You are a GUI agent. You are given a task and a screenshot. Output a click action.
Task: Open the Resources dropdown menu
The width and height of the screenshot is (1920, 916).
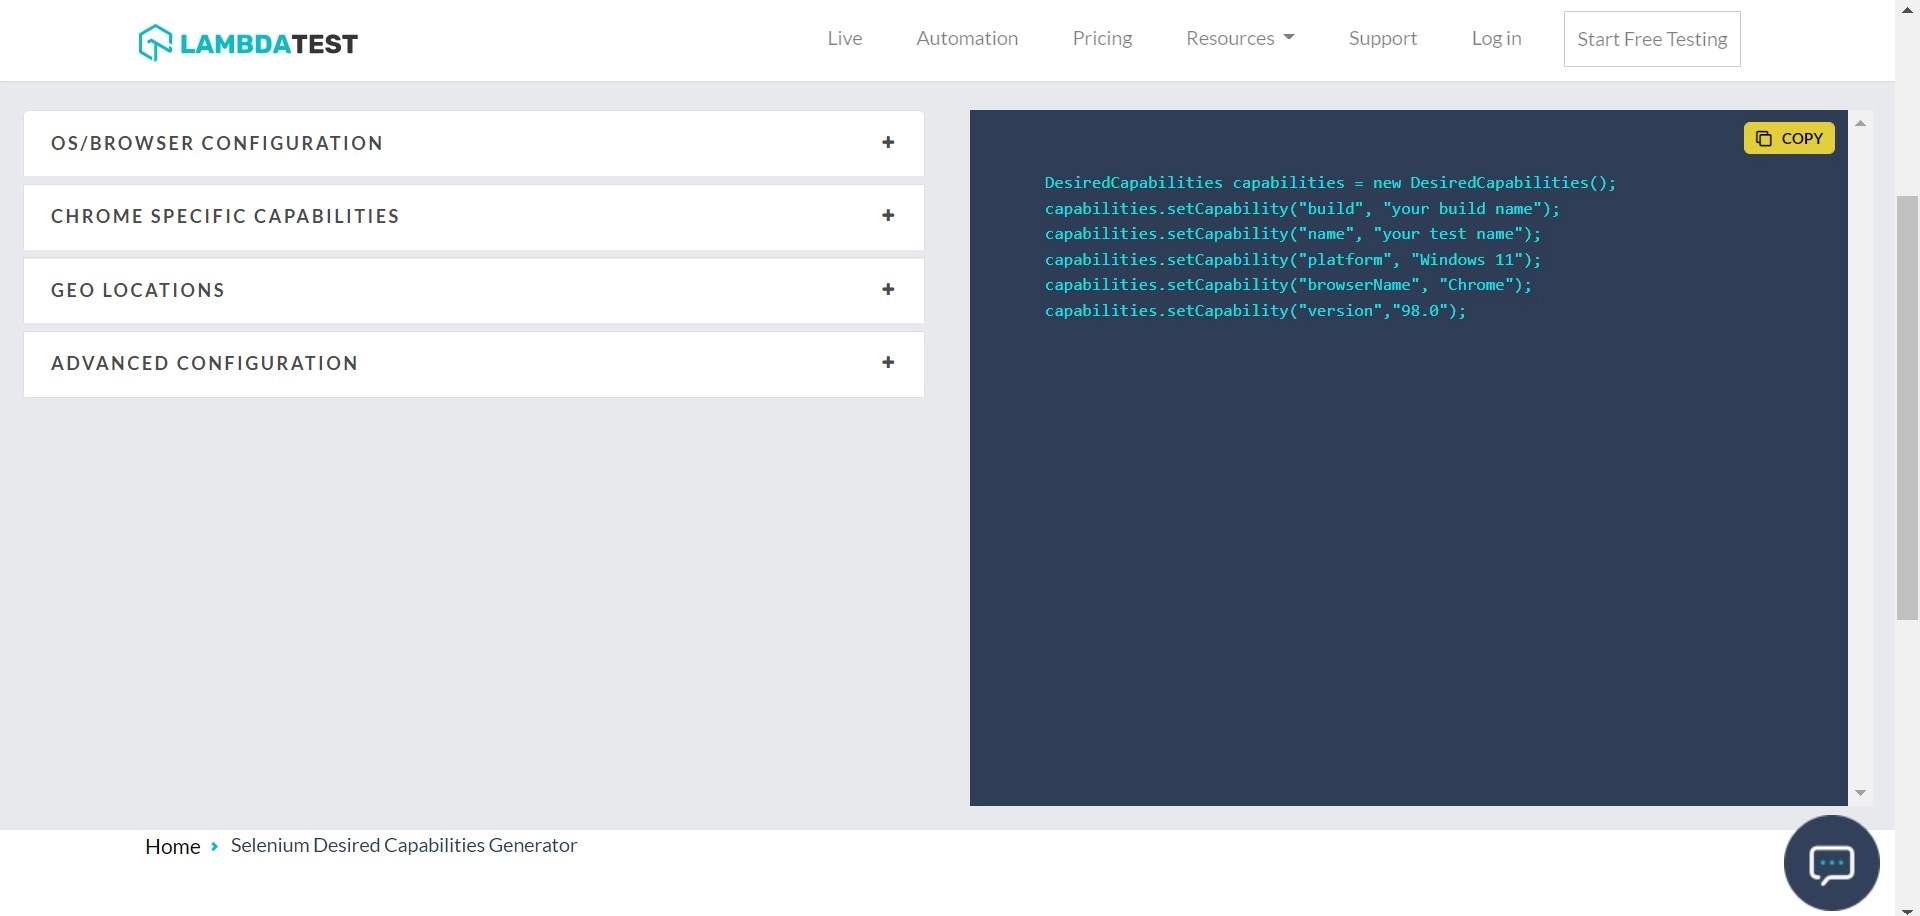click(x=1239, y=38)
